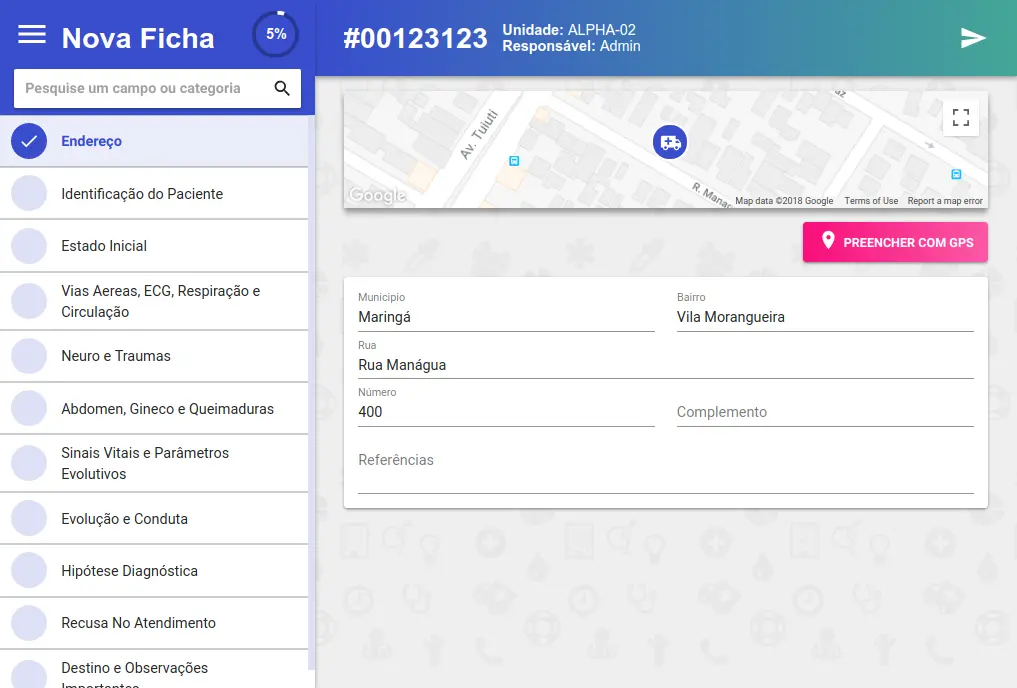This screenshot has width=1017, height=688.
Task: Toggle the Estado Inicial status circle
Action: coord(29,246)
